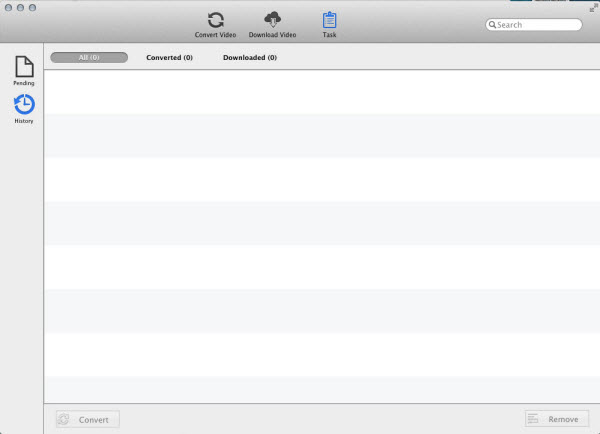Image resolution: width=600 pixels, height=434 pixels.
Task: Click the first empty row in the task list
Action: (321, 92)
